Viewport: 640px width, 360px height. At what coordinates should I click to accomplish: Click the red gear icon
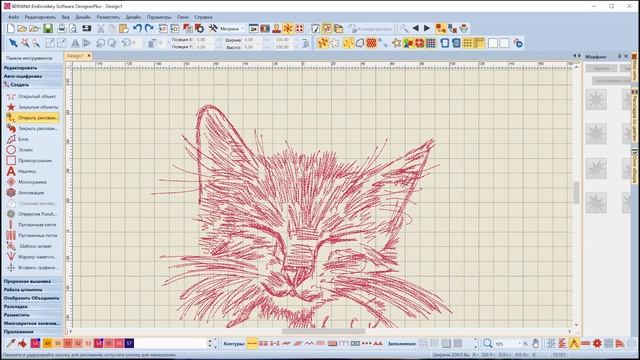(x=597, y=344)
